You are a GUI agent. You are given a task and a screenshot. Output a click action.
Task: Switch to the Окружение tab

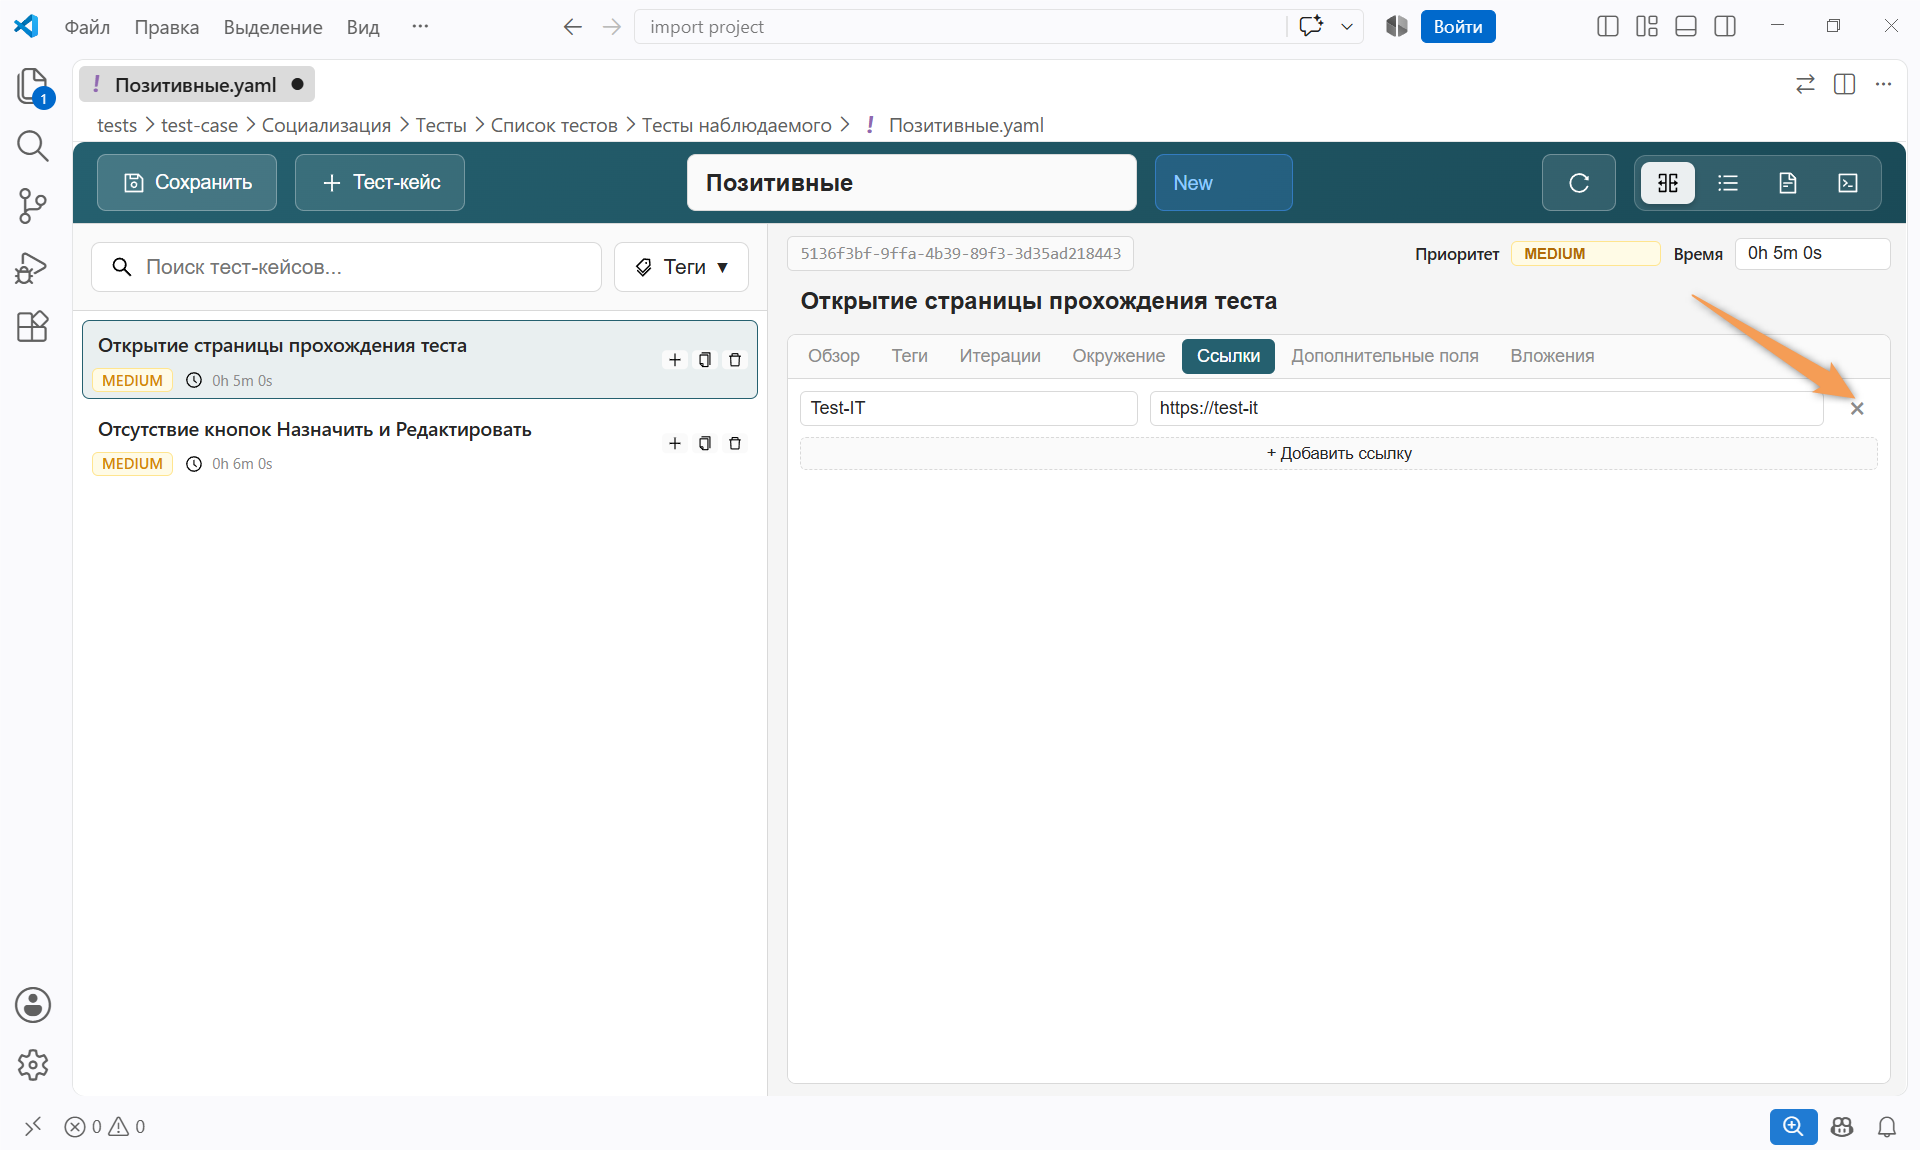coord(1119,356)
